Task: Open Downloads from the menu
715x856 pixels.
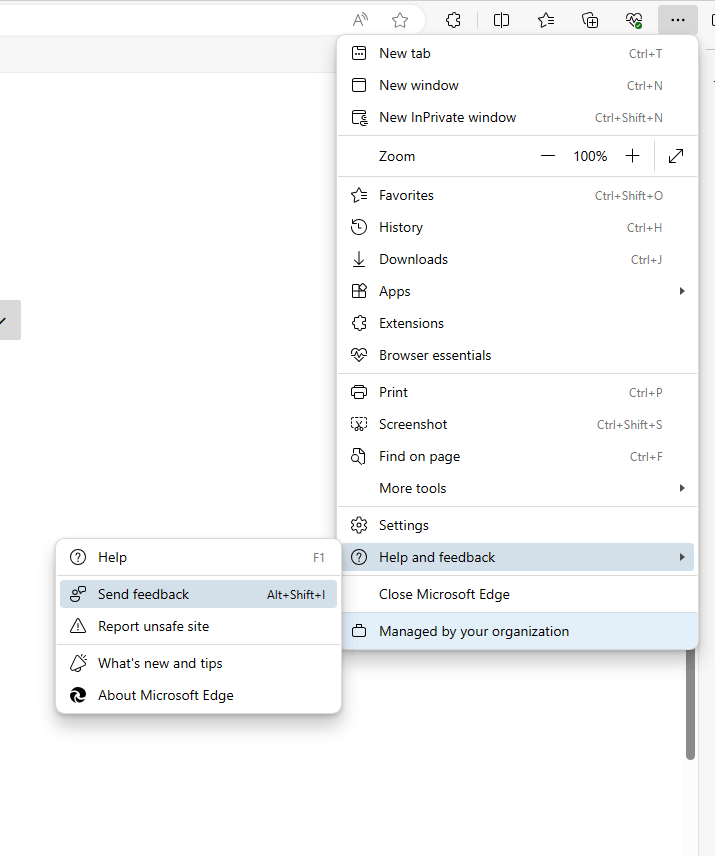Action: [517, 259]
